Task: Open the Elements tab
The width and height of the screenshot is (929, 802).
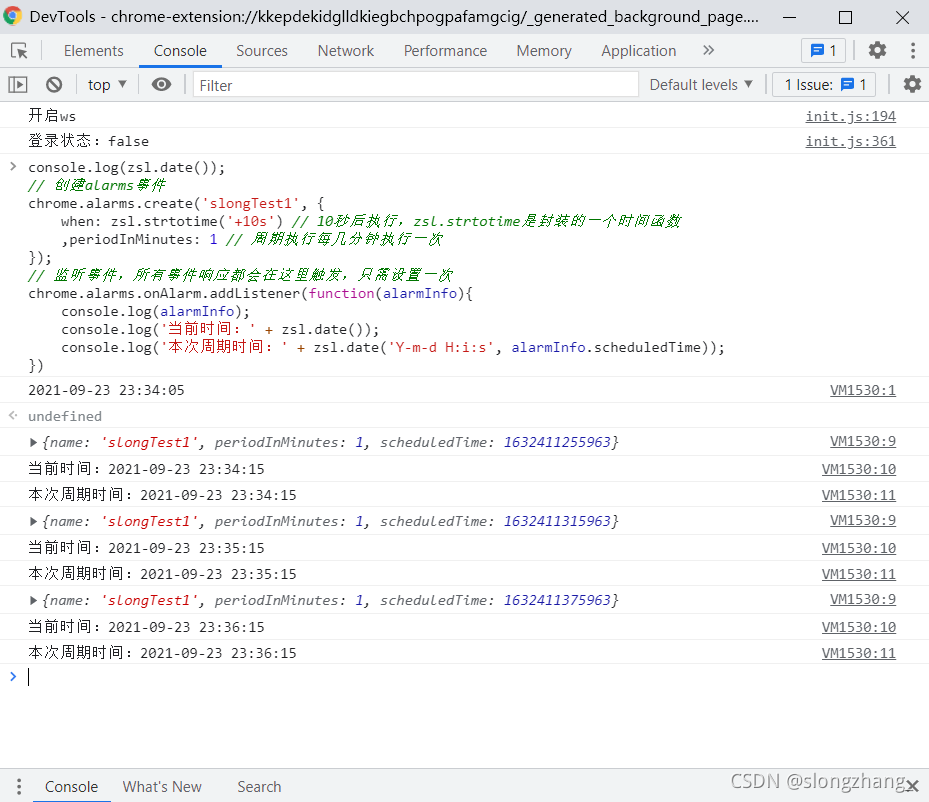Action: click(x=94, y=51)
